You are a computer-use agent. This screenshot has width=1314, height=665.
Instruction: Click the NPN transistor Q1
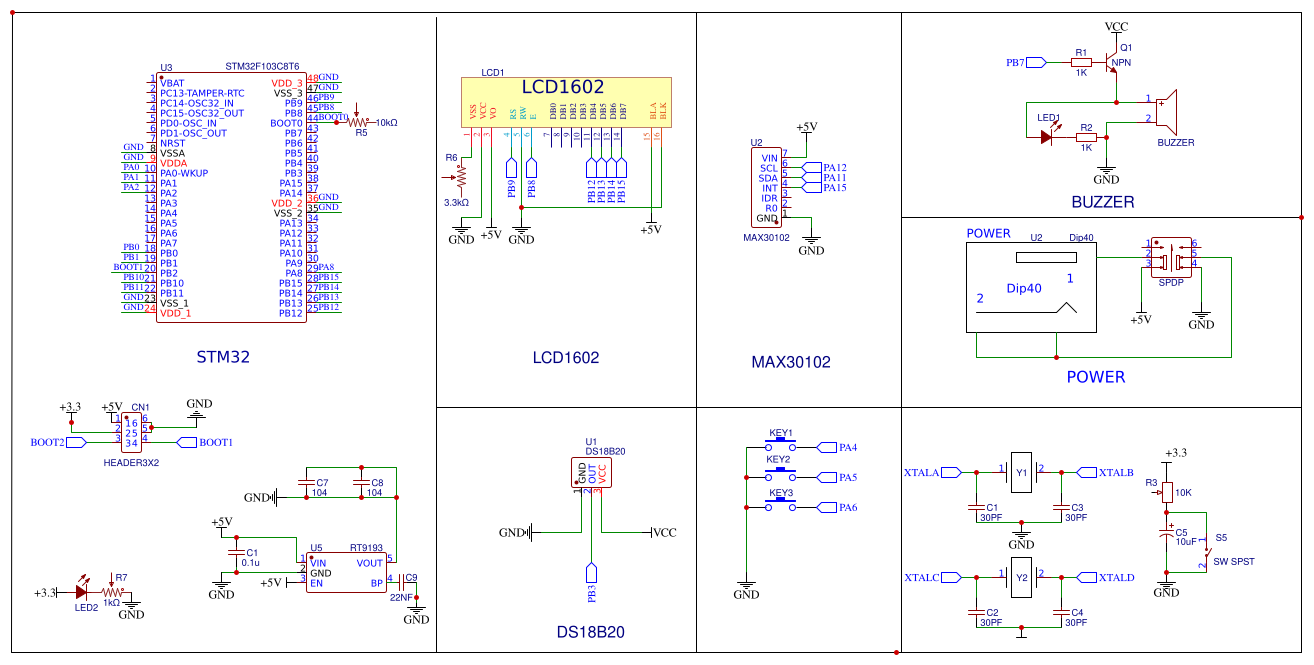click(x=1112, y=62)
